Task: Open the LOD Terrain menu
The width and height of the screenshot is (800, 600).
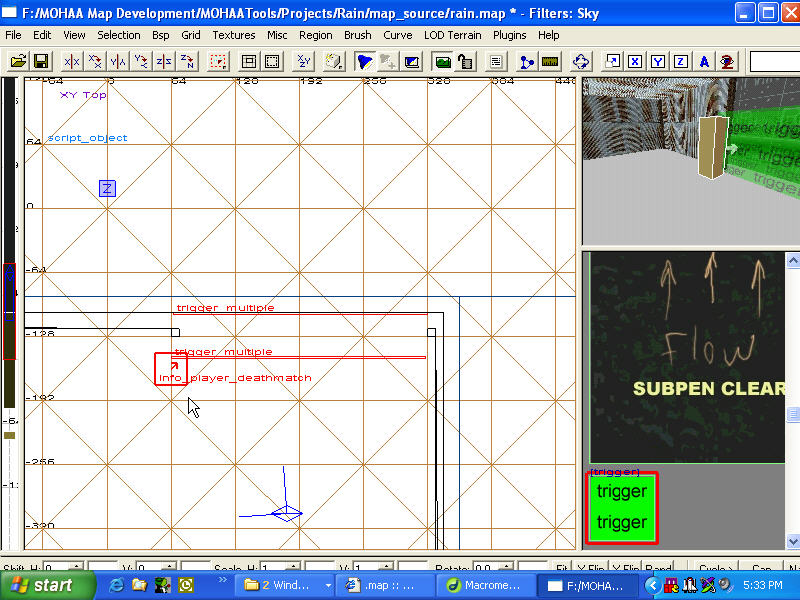Action: pyautogui.click(x=452, y=35)
